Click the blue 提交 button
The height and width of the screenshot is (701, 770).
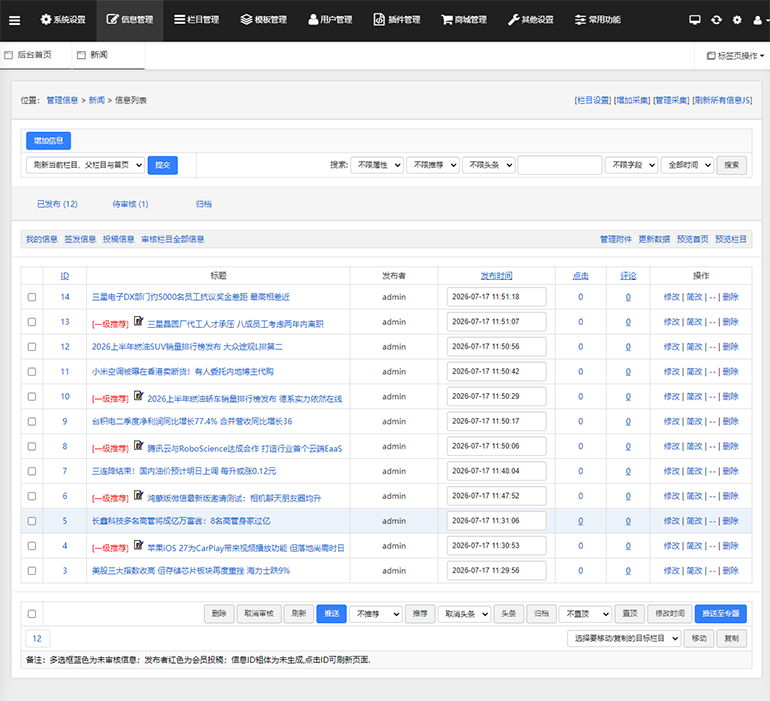click(x=163, y=165)
